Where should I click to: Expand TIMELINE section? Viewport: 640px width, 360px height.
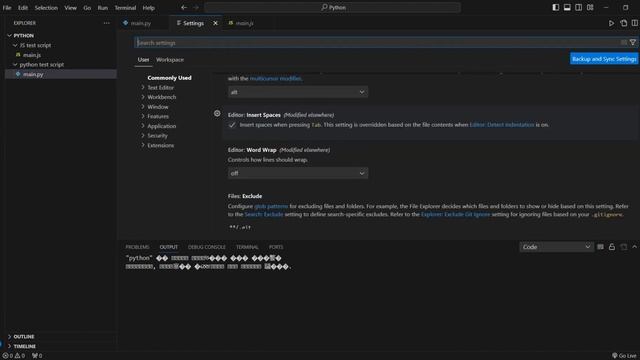point(24,346)
